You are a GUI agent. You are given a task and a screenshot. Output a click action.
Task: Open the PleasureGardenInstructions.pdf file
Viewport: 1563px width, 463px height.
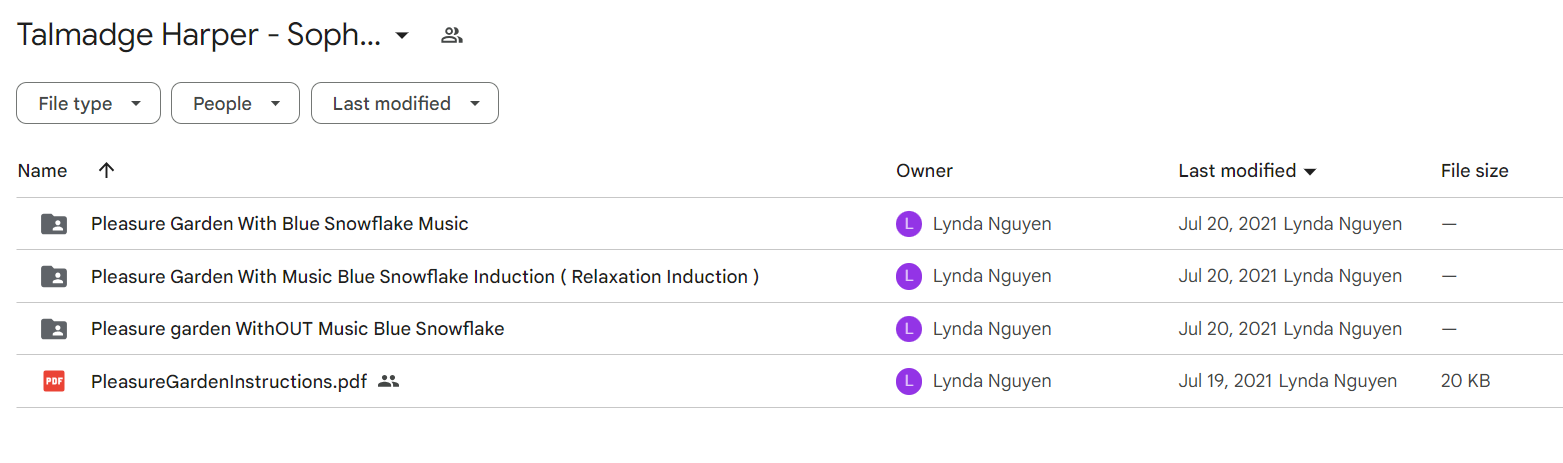point(229,381)
